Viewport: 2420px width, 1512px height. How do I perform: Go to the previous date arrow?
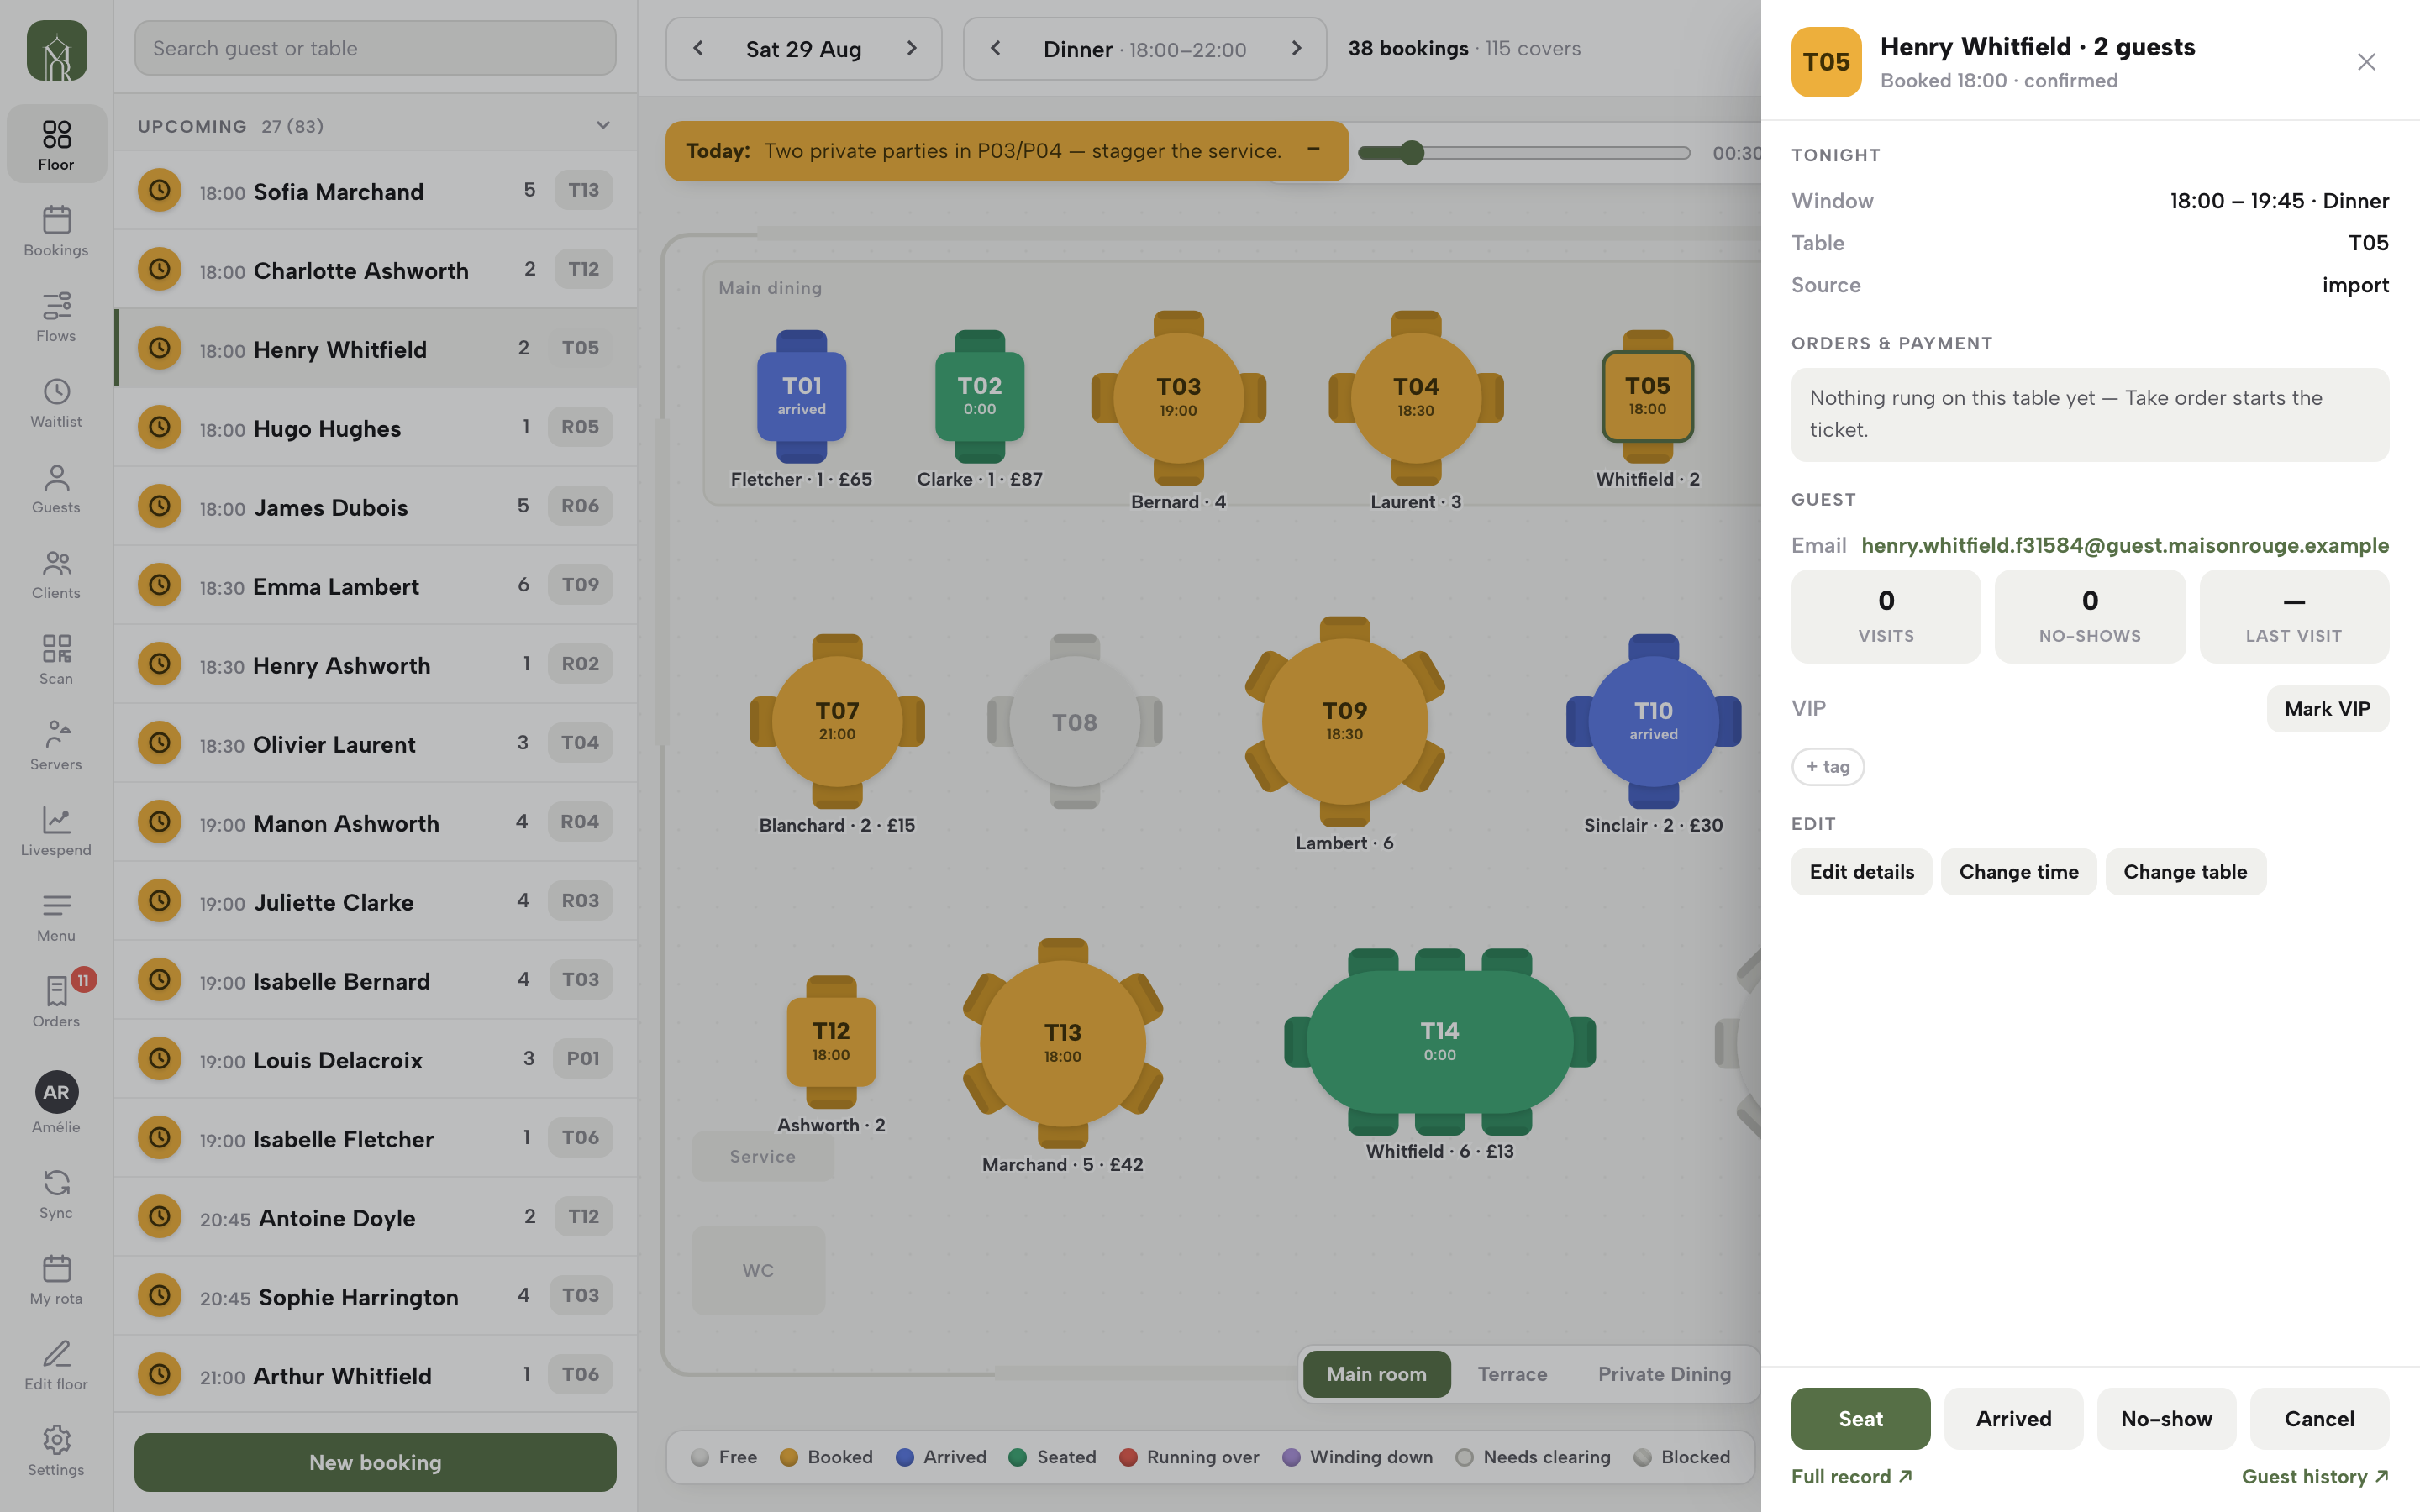tap(698, 48)
